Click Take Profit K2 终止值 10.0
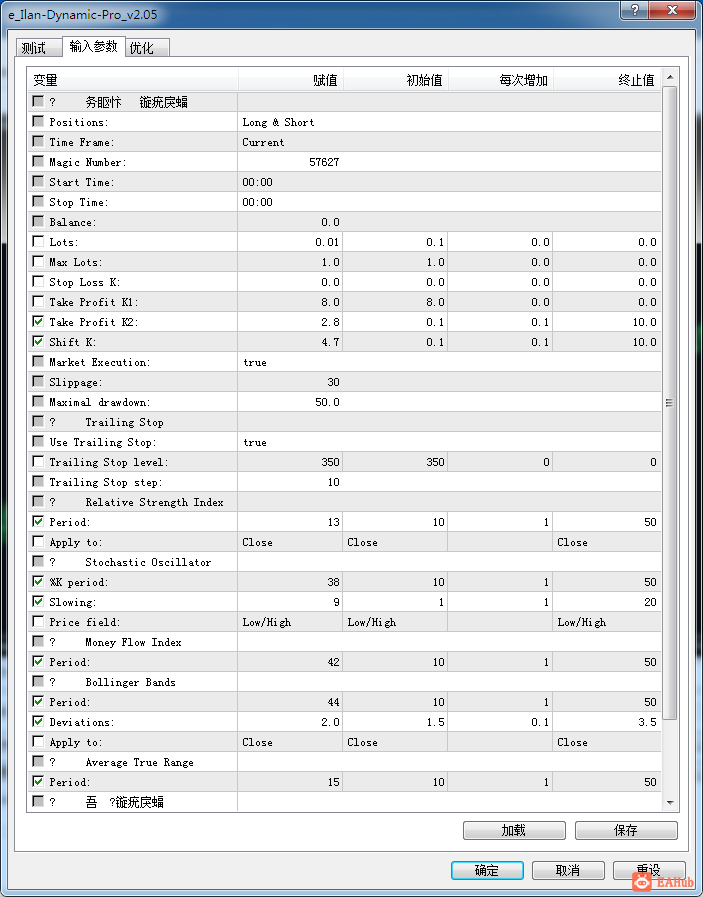The width and height of the screenshot is (703, 897). click(645, 322)
